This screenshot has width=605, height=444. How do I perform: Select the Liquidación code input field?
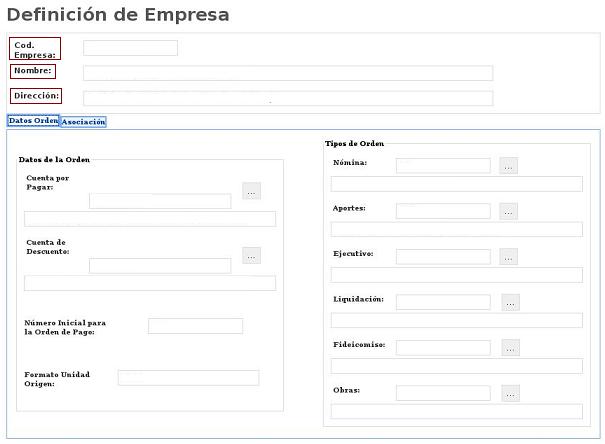[x=443, y=302]
